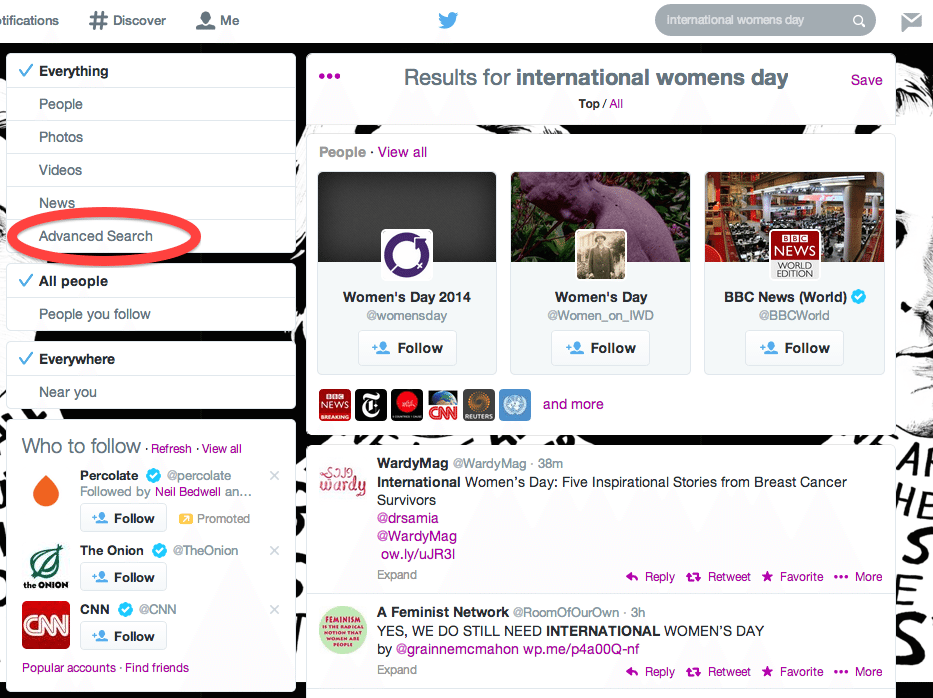Select the All people filter

click(x=151, y=281)
